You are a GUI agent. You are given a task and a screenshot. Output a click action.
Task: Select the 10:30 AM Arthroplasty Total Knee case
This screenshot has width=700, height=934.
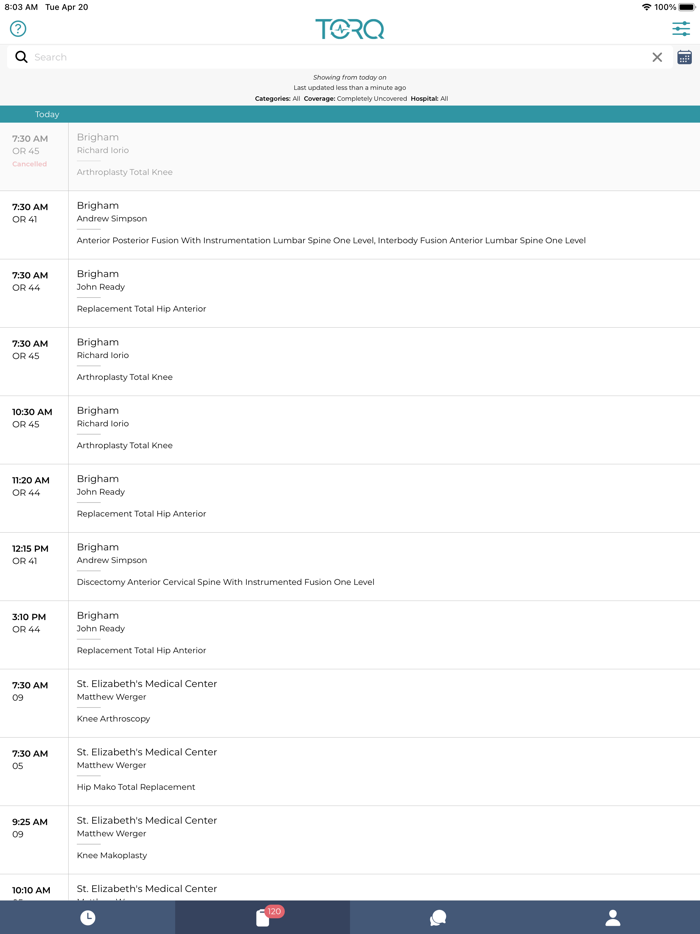350,430
